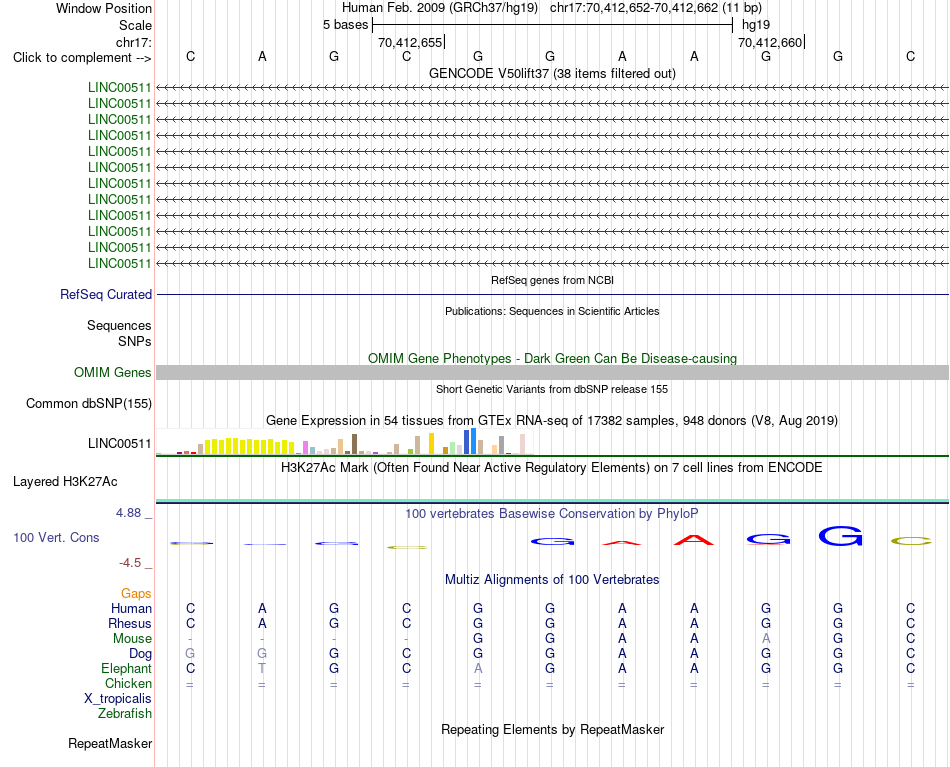The image size is (950, 767).
Task: Click the LINC00511 label beside the GTEx bar chart
Action: tap(119, 443)
